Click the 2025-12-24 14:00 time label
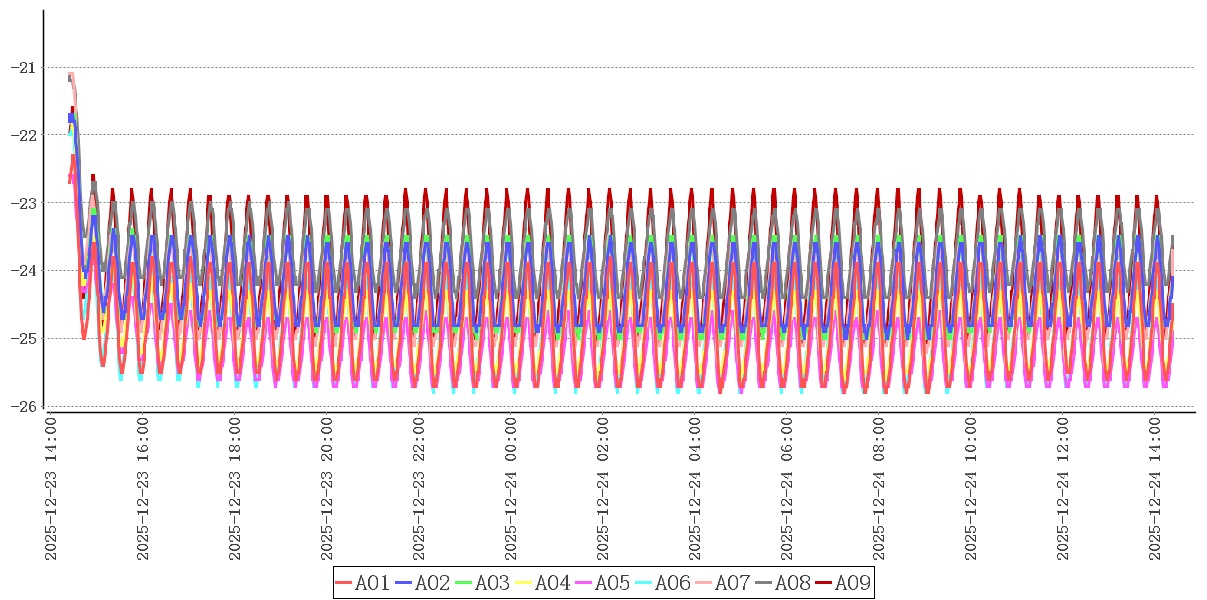 click(1155, 489)
